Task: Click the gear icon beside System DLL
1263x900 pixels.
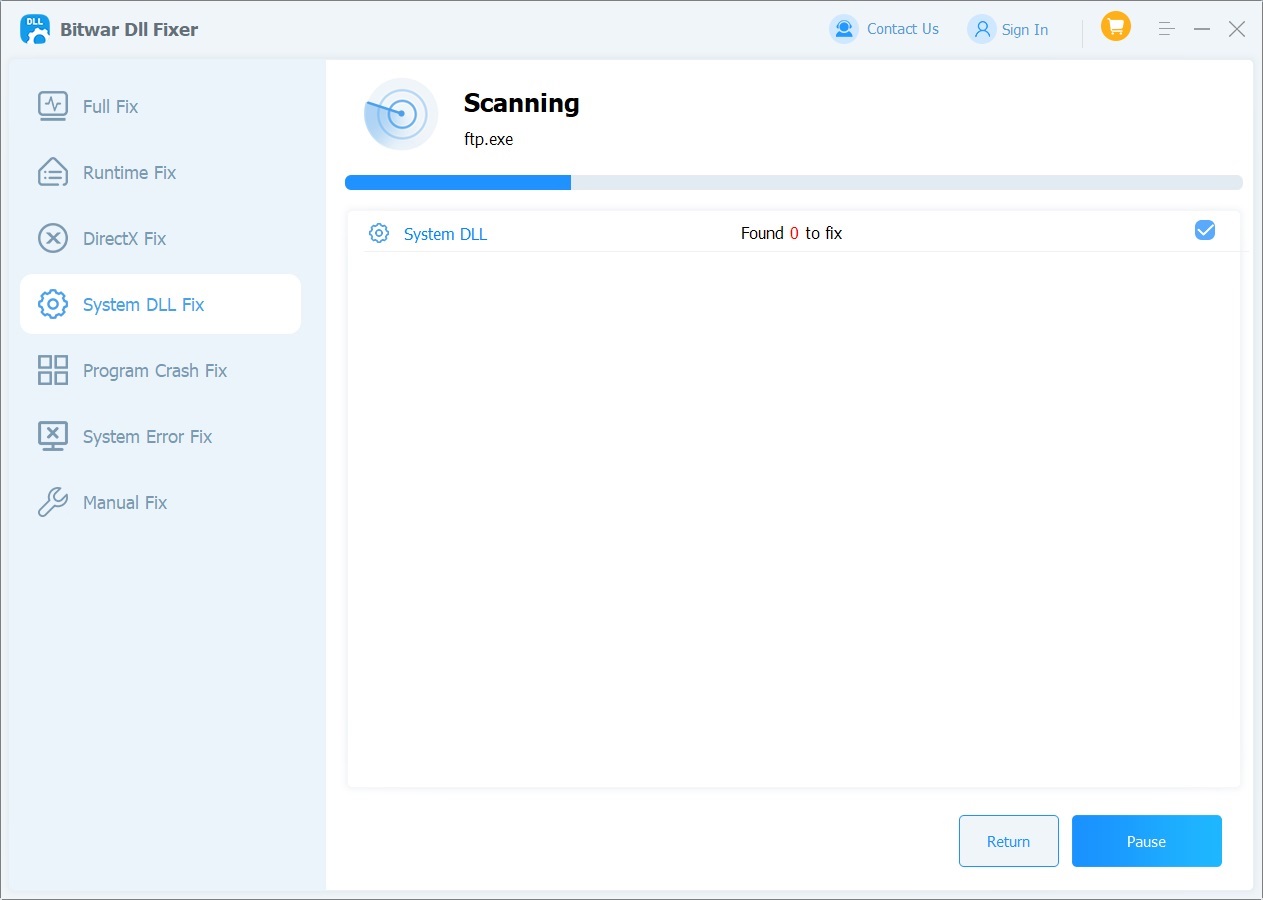Action: (379, 233)
